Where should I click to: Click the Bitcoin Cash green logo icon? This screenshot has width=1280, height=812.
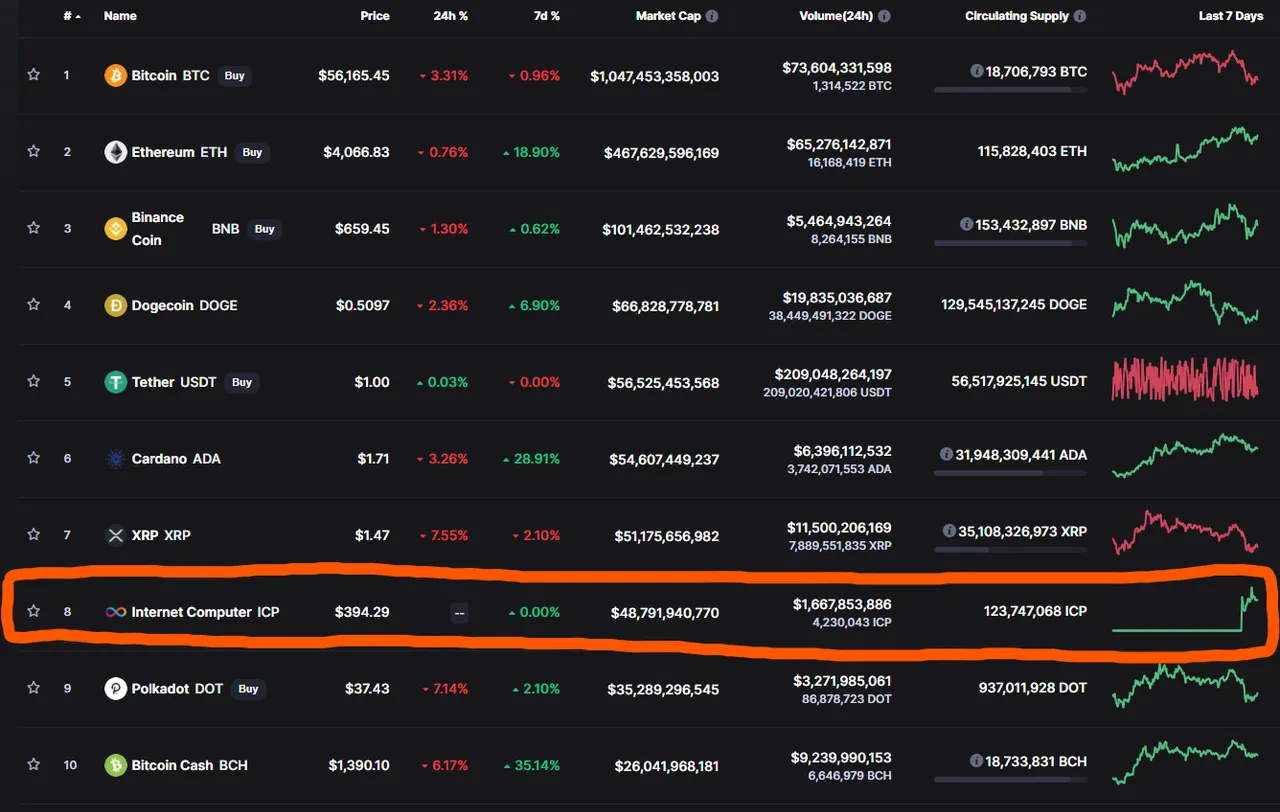(x=116, y=765)
